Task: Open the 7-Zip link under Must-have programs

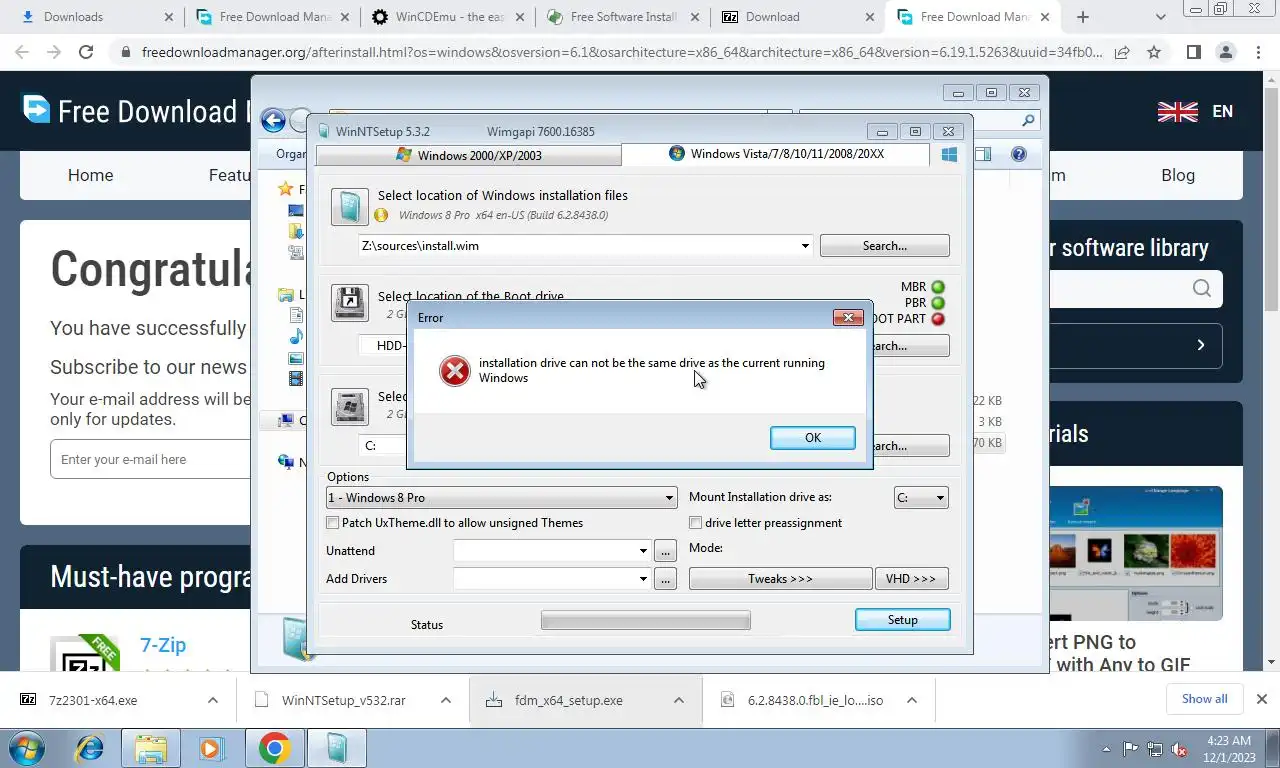Action: pos(163,645)
